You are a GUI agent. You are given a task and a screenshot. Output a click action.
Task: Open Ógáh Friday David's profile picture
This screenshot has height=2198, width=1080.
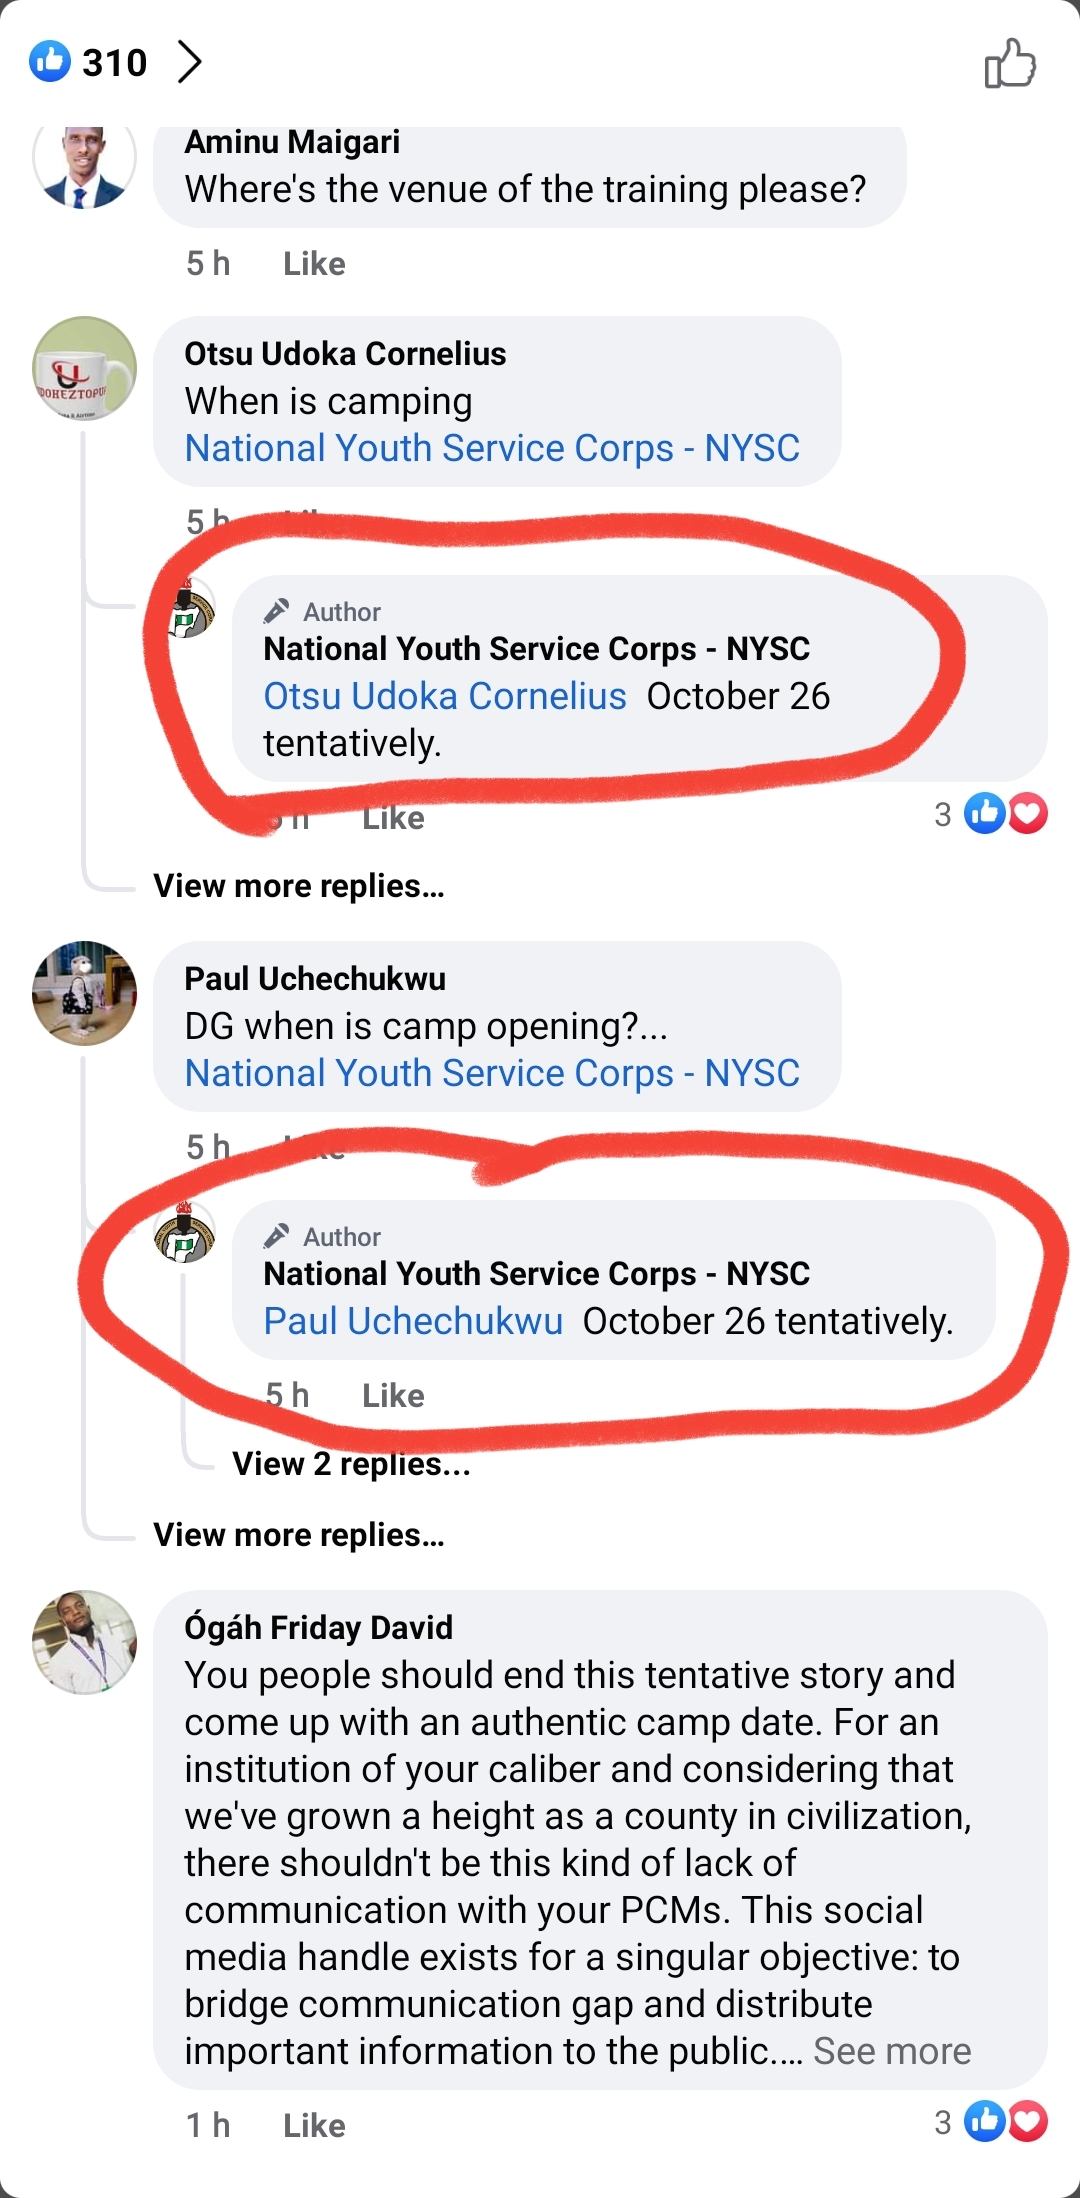click(x=84, y=1642)
